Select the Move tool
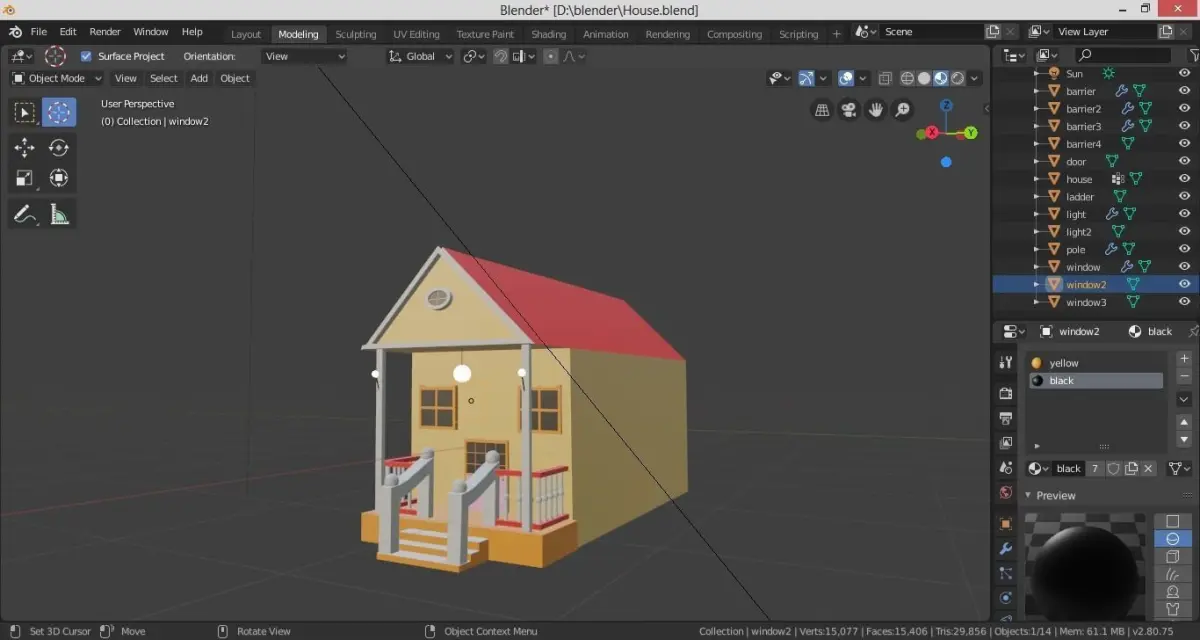1200x640 pixels. click(x=25, y=148)
